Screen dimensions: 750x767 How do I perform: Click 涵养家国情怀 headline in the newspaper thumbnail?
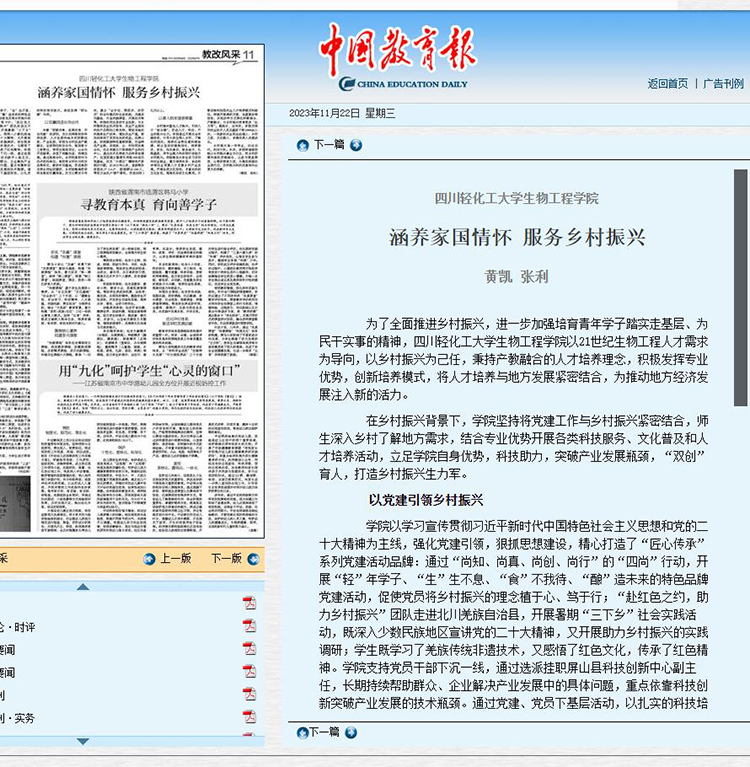tap(119, 91)
